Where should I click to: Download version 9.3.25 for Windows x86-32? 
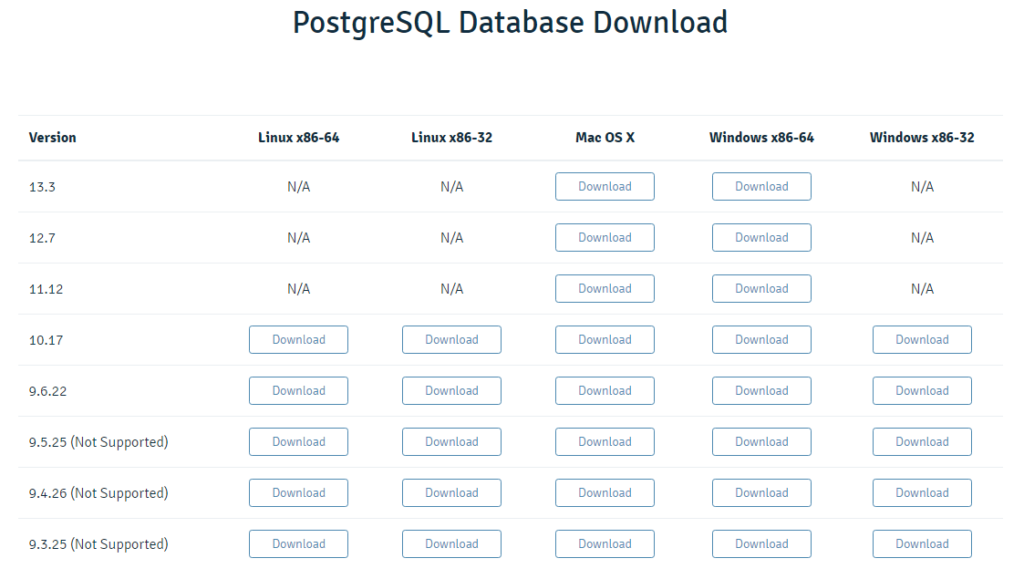[x=922, y=544]
